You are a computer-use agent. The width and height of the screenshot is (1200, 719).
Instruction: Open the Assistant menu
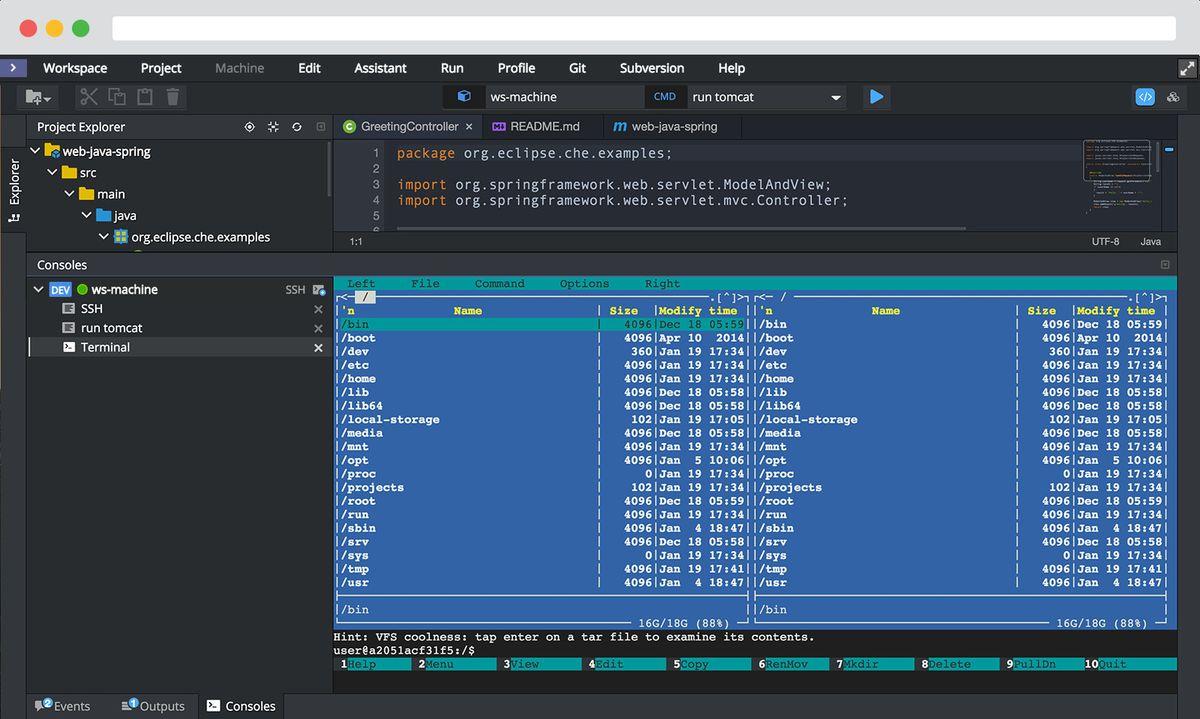tap(380, 68)
